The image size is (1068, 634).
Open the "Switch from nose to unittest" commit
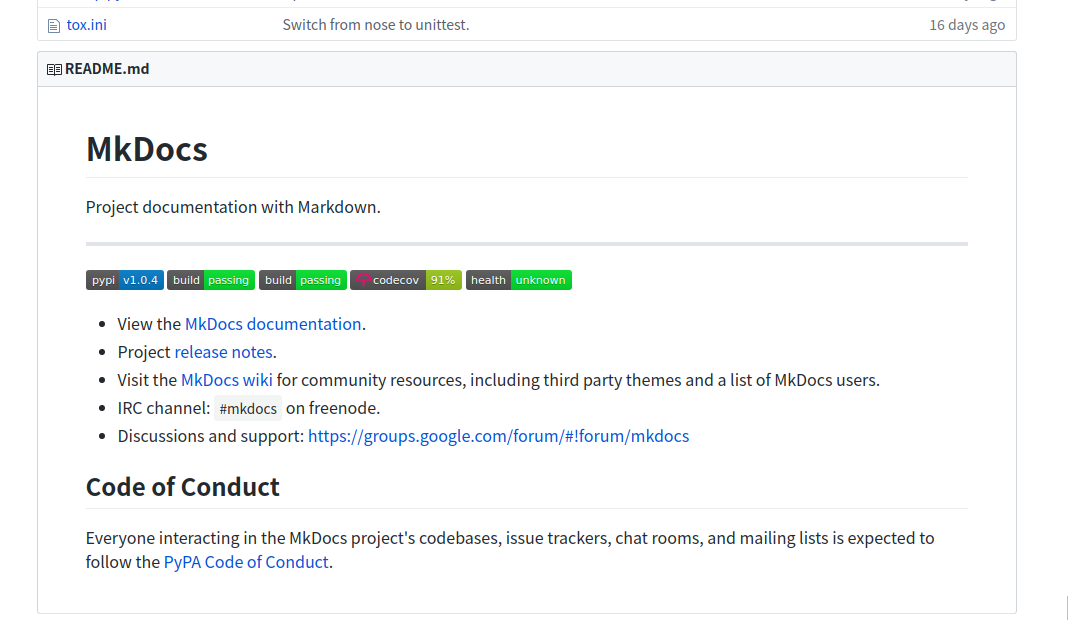376,25
